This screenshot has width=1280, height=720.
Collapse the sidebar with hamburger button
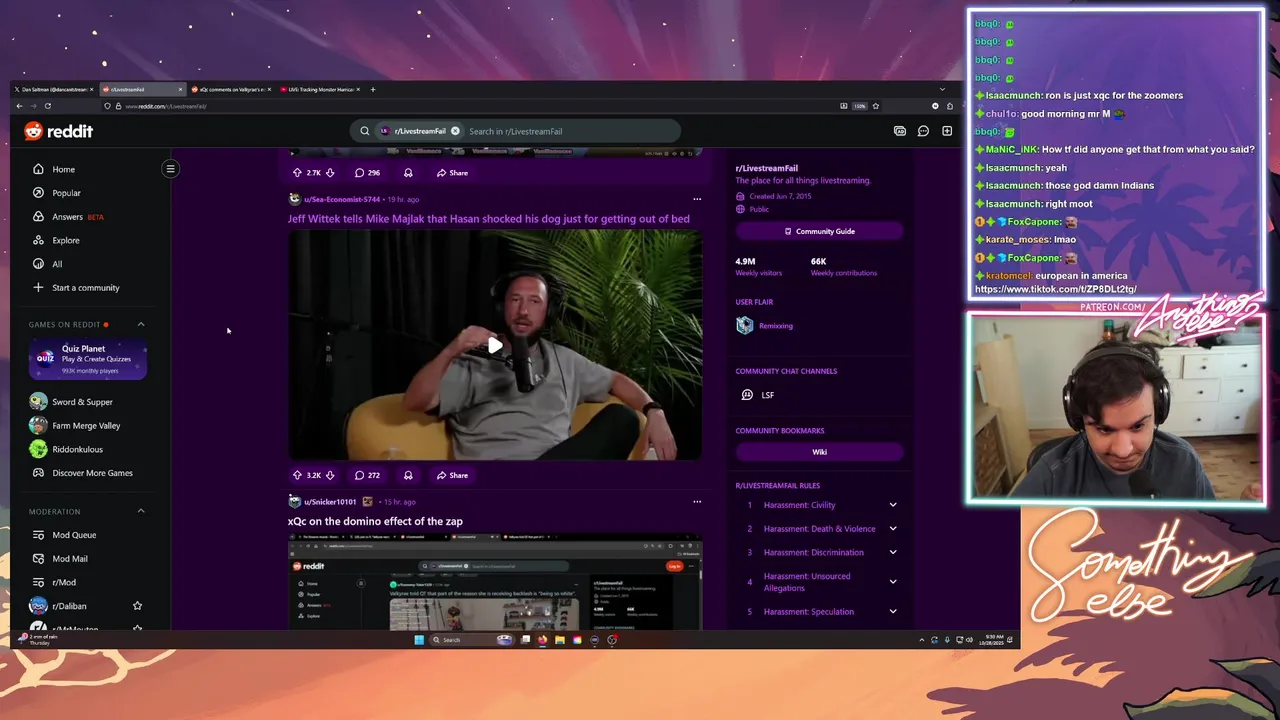point(170,169)
